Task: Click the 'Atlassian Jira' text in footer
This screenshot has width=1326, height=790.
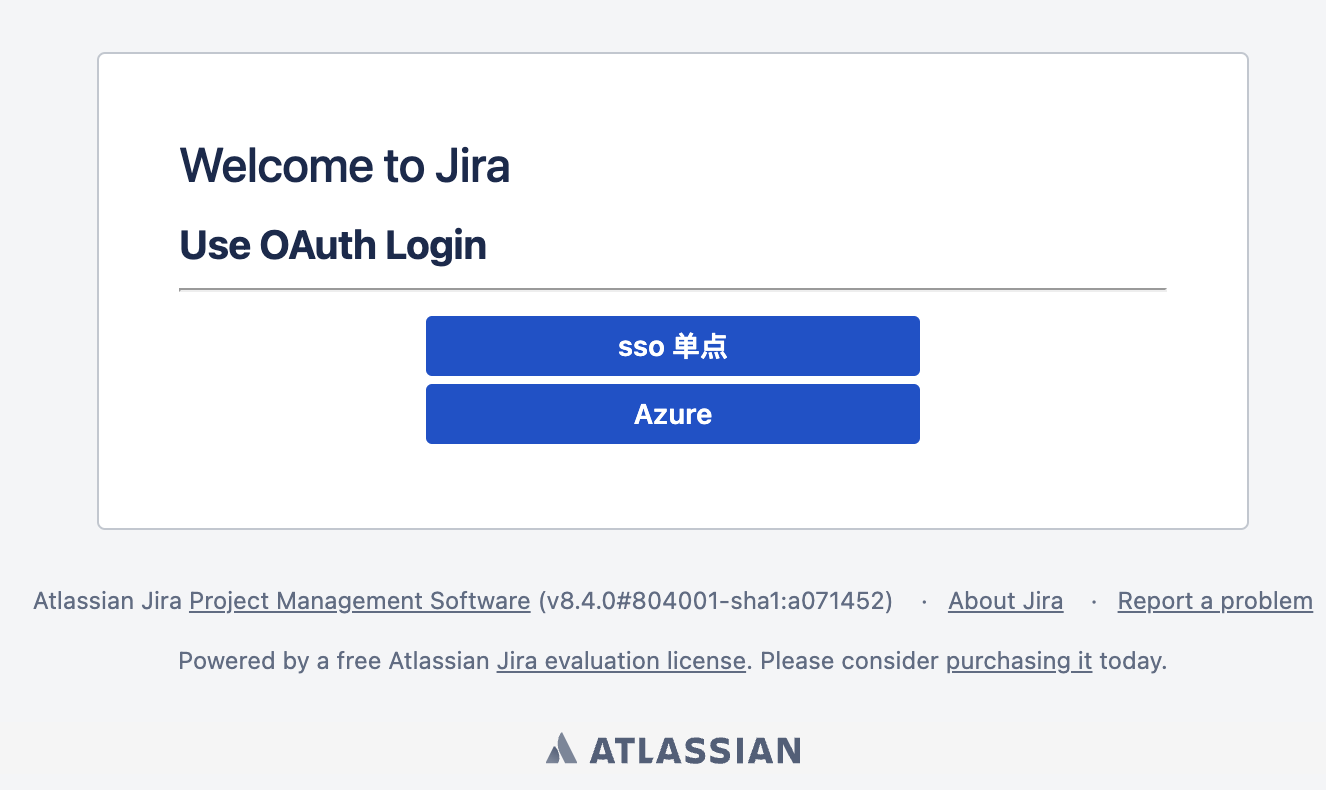Action: pos(108,601)
